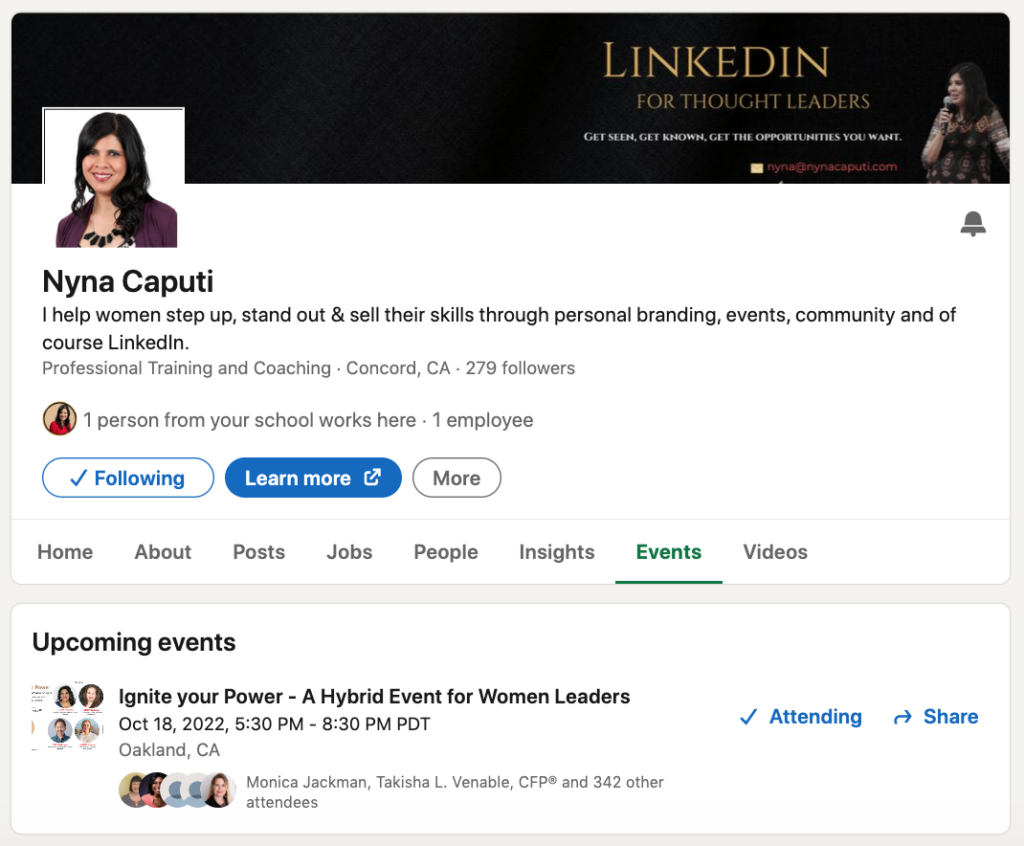Toggle the Attending status for the event
The height and width of the screenshot is (846, 1024).
point(801,717)
